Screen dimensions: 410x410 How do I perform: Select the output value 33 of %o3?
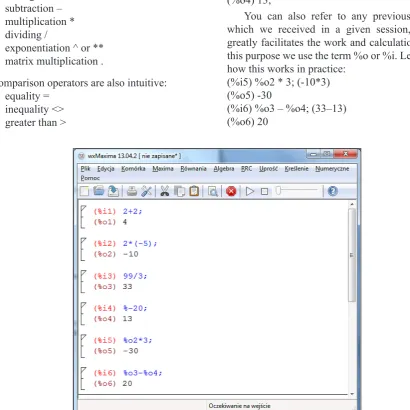[127, 287]
